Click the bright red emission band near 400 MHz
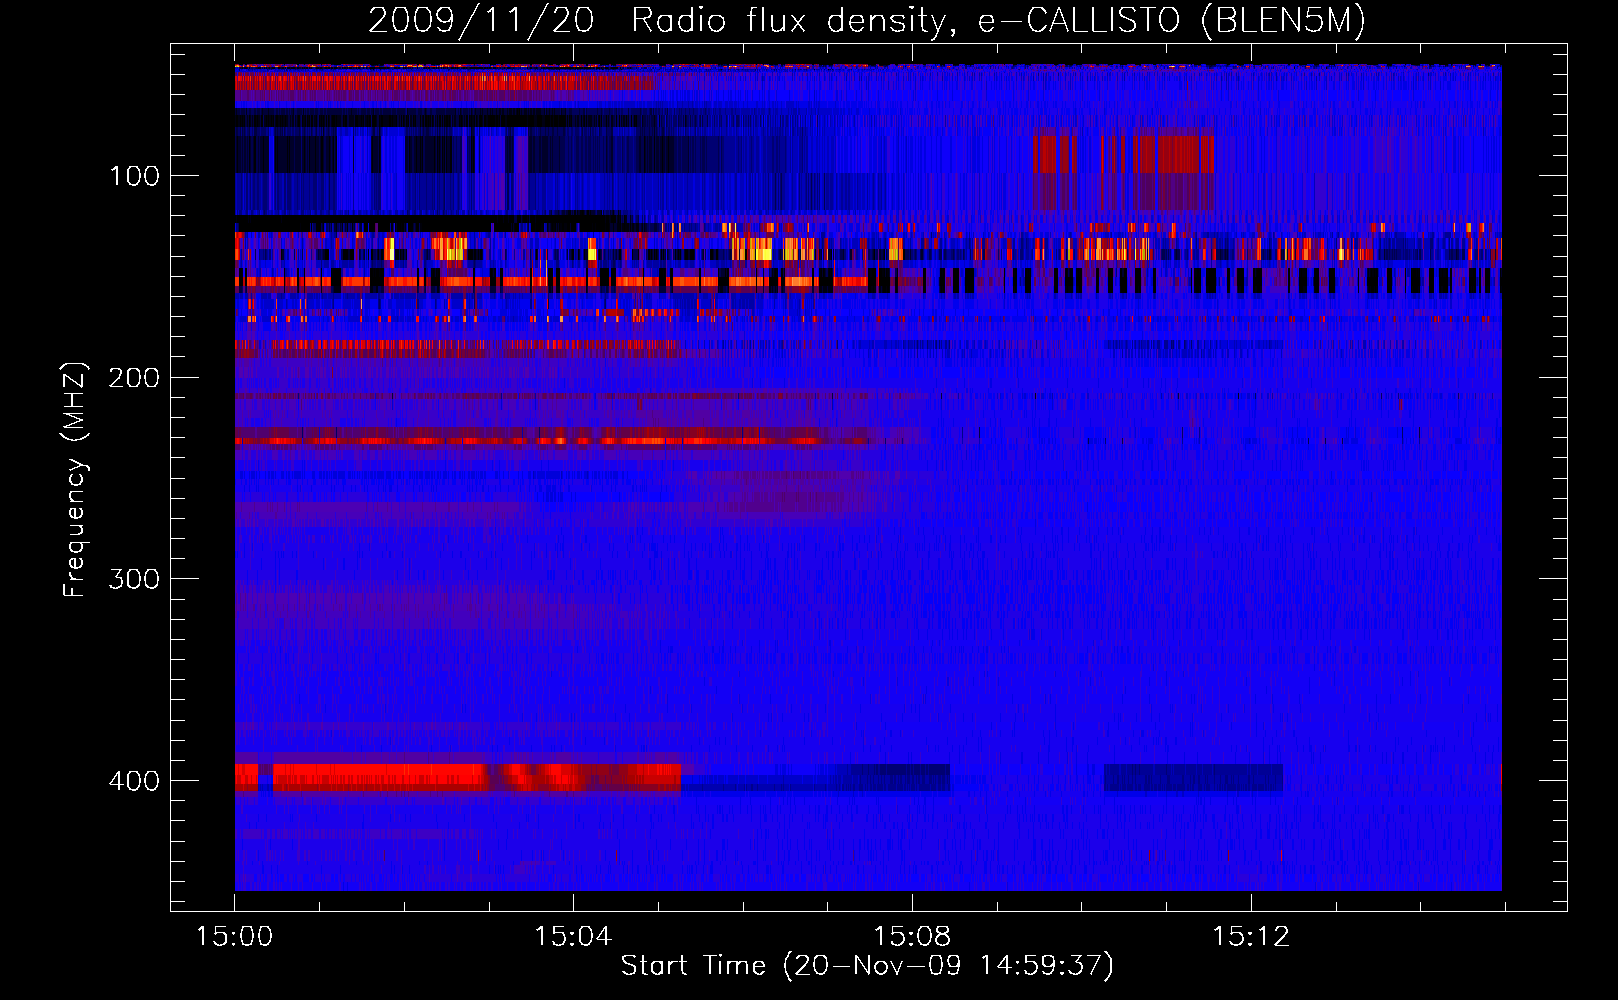Viewport: 1618px width, 1000px height. [458, 778]
